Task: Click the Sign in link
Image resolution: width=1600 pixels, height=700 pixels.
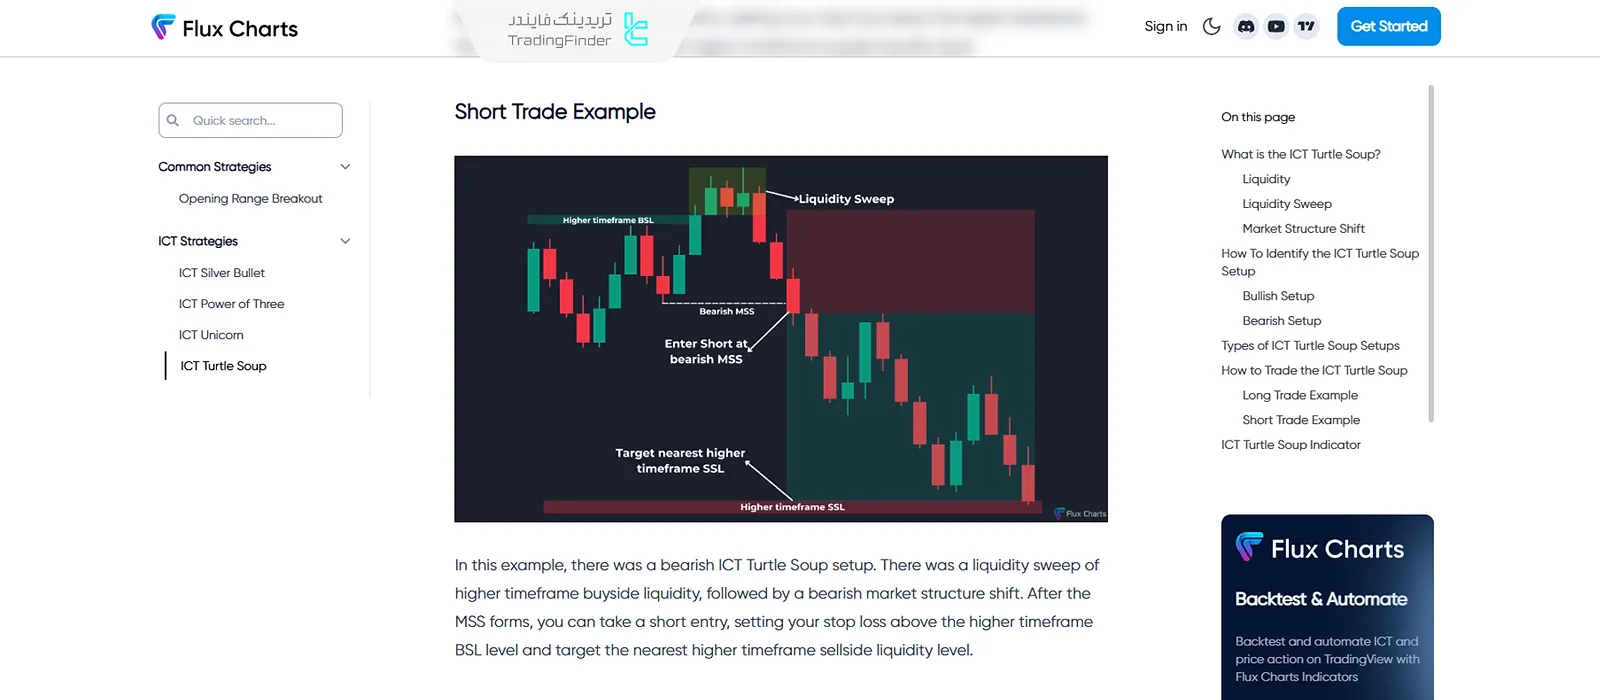Action: coord(1165,27)
